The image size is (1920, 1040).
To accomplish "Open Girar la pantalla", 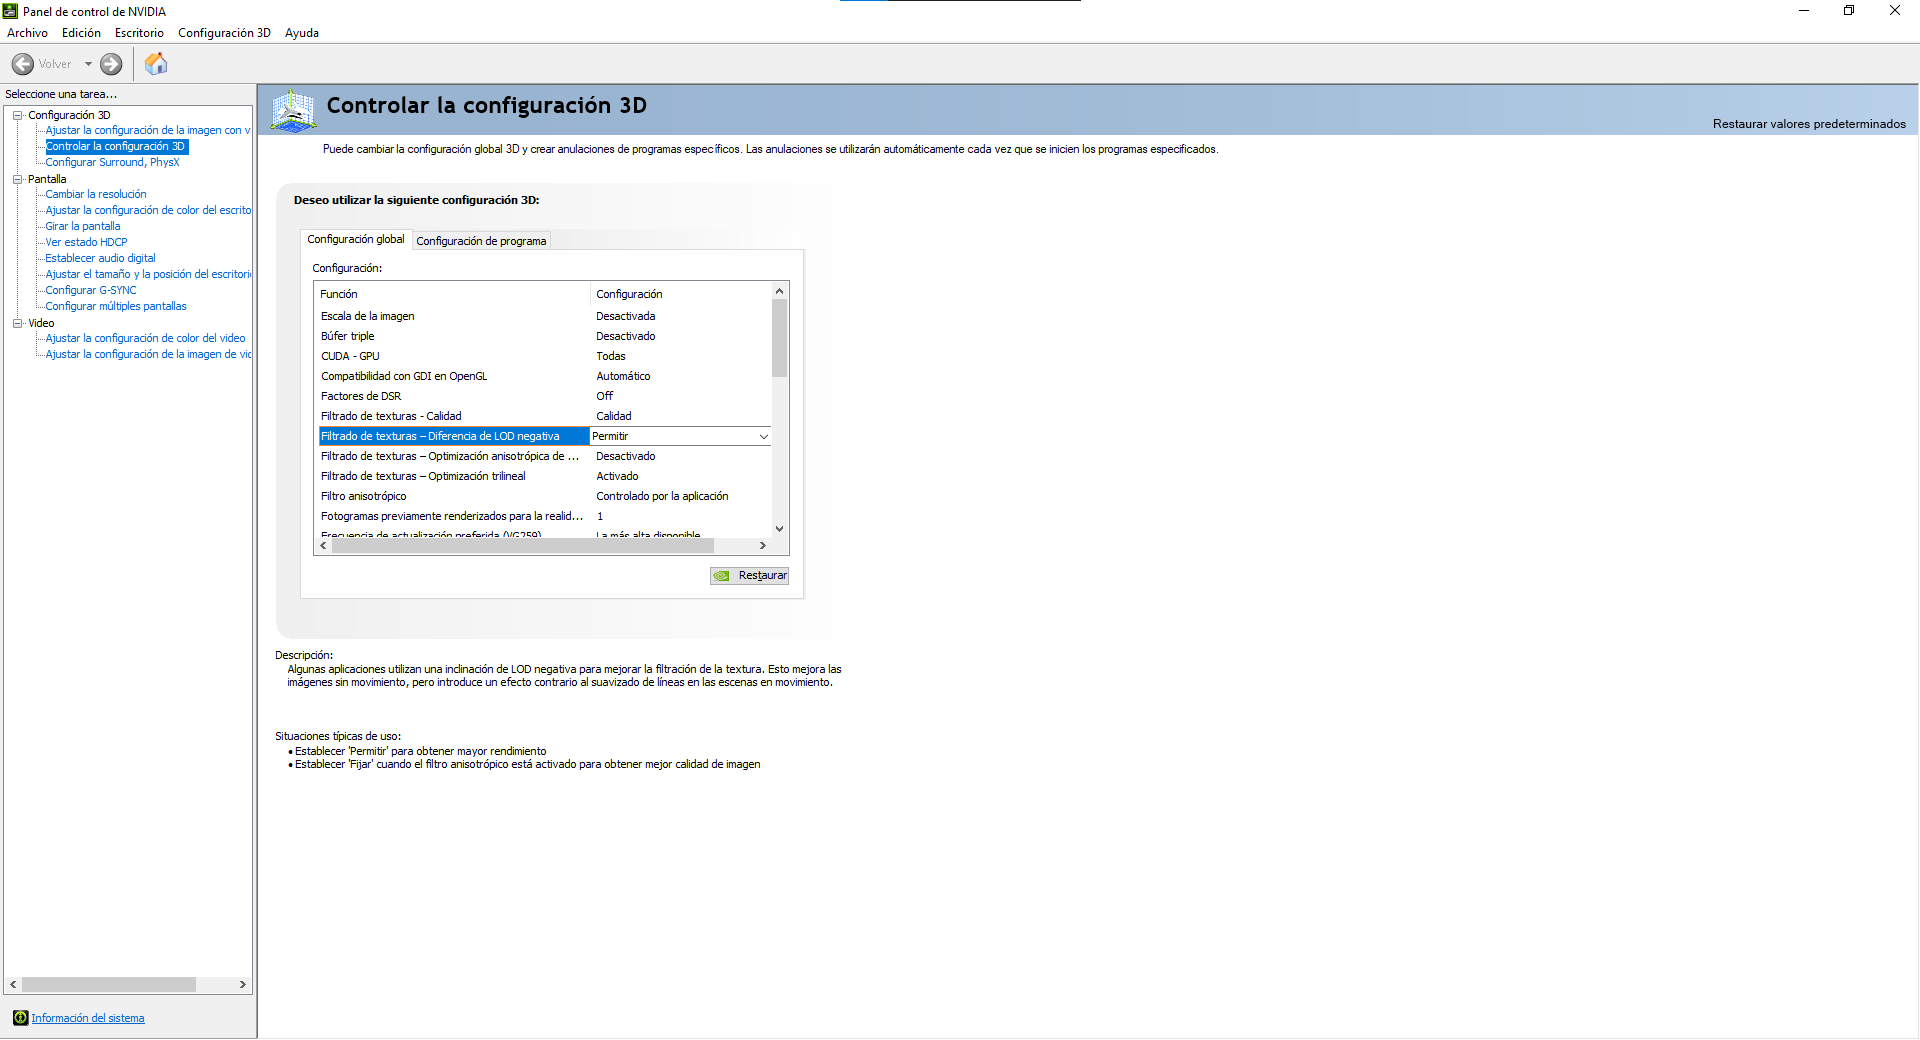I will pyautogui.click(x=83, y=226).
